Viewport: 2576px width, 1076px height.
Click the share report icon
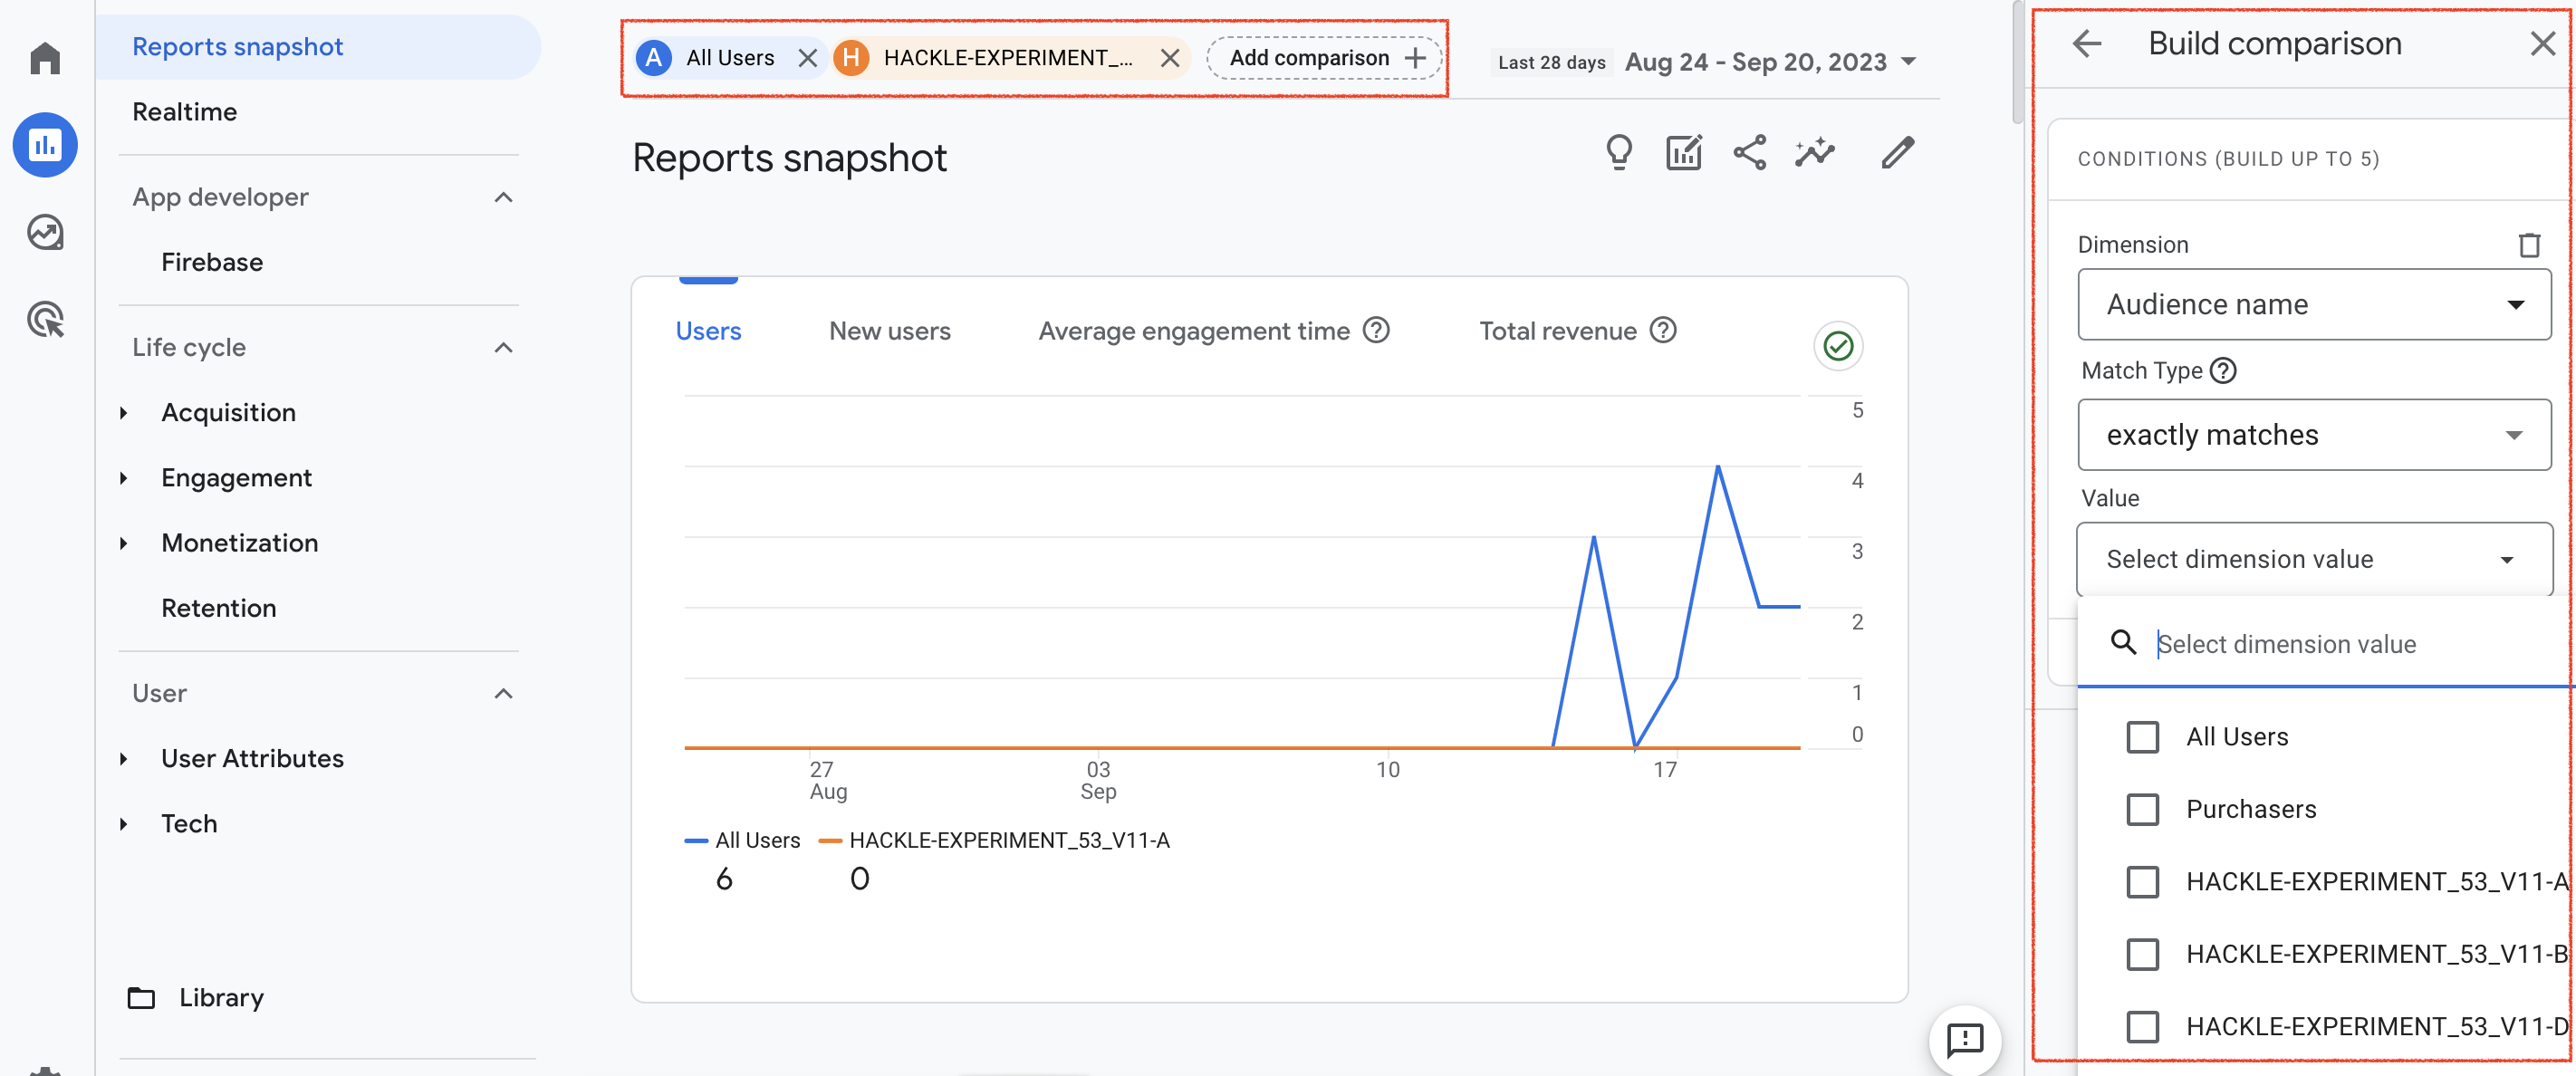pyautogui.click(x=1750, y=154)
